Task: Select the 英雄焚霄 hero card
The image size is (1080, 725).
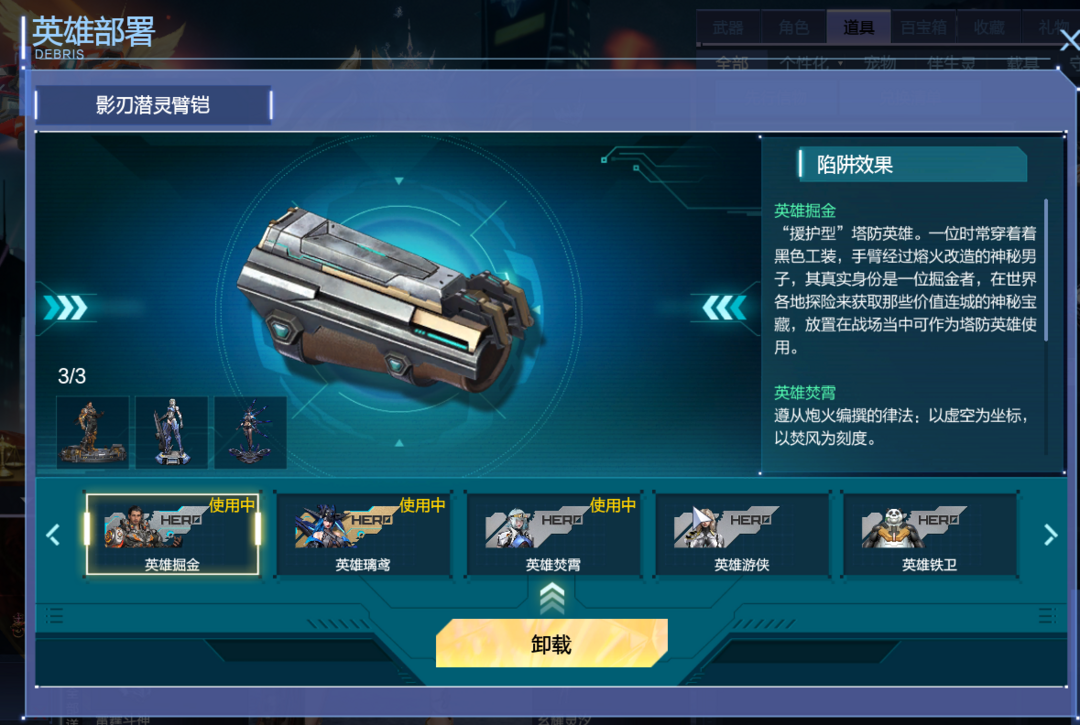Action: click(x=553, y=534)
